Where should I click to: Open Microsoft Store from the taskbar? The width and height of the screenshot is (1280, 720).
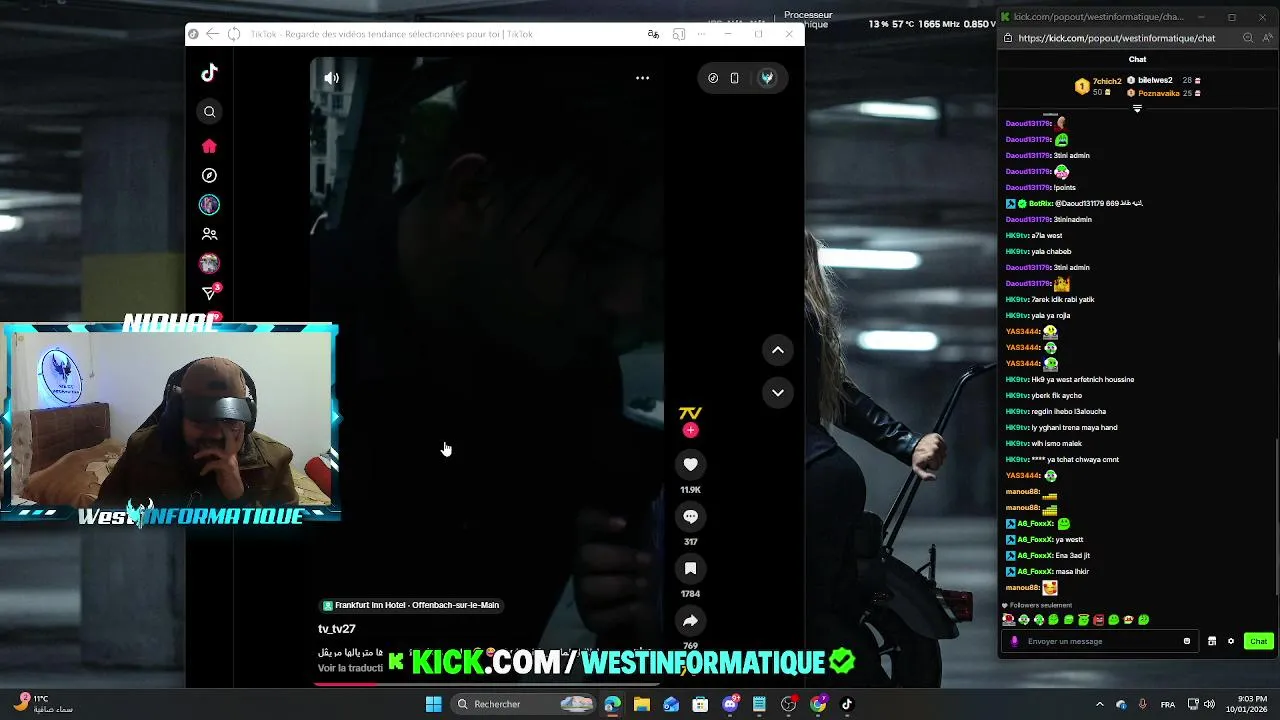click(700, 704)
